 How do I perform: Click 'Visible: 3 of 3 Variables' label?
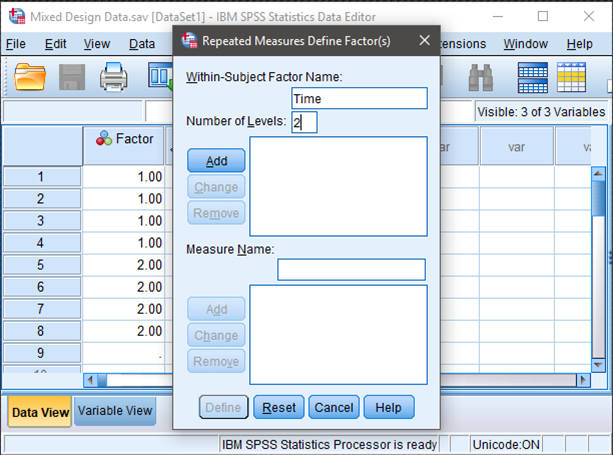pyautogui.click(x=541, y=112)
